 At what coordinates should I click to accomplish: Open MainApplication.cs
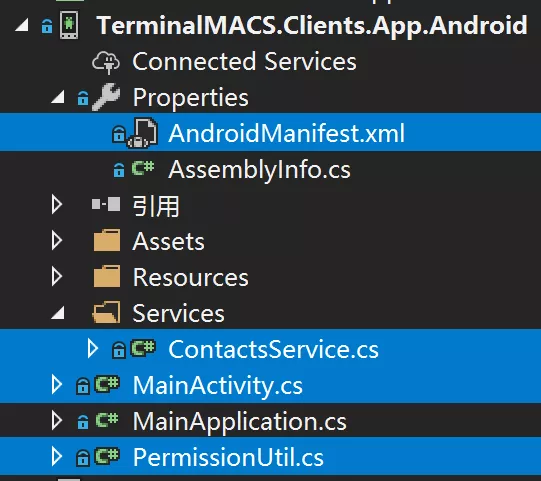[x=240, y=422]
